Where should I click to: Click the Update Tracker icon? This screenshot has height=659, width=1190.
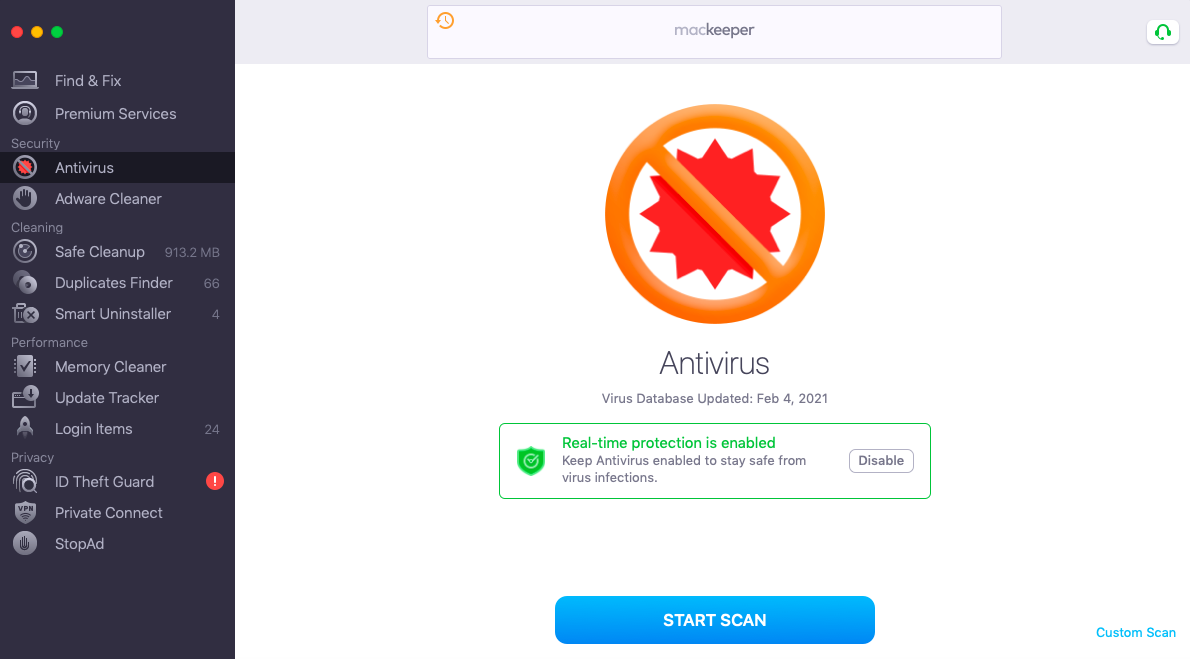click(x=25, y=397)
